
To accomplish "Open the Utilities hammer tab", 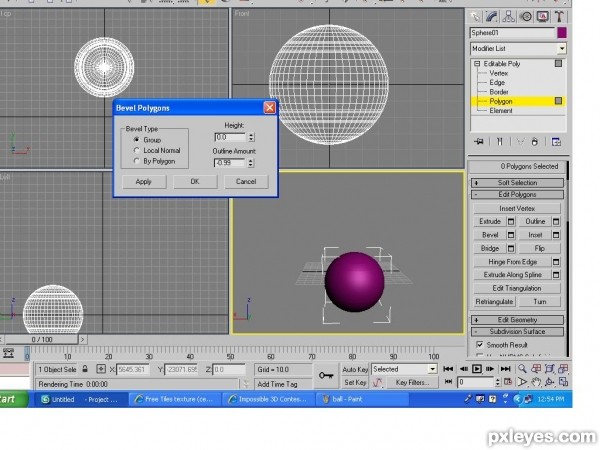I will (559, 16).
